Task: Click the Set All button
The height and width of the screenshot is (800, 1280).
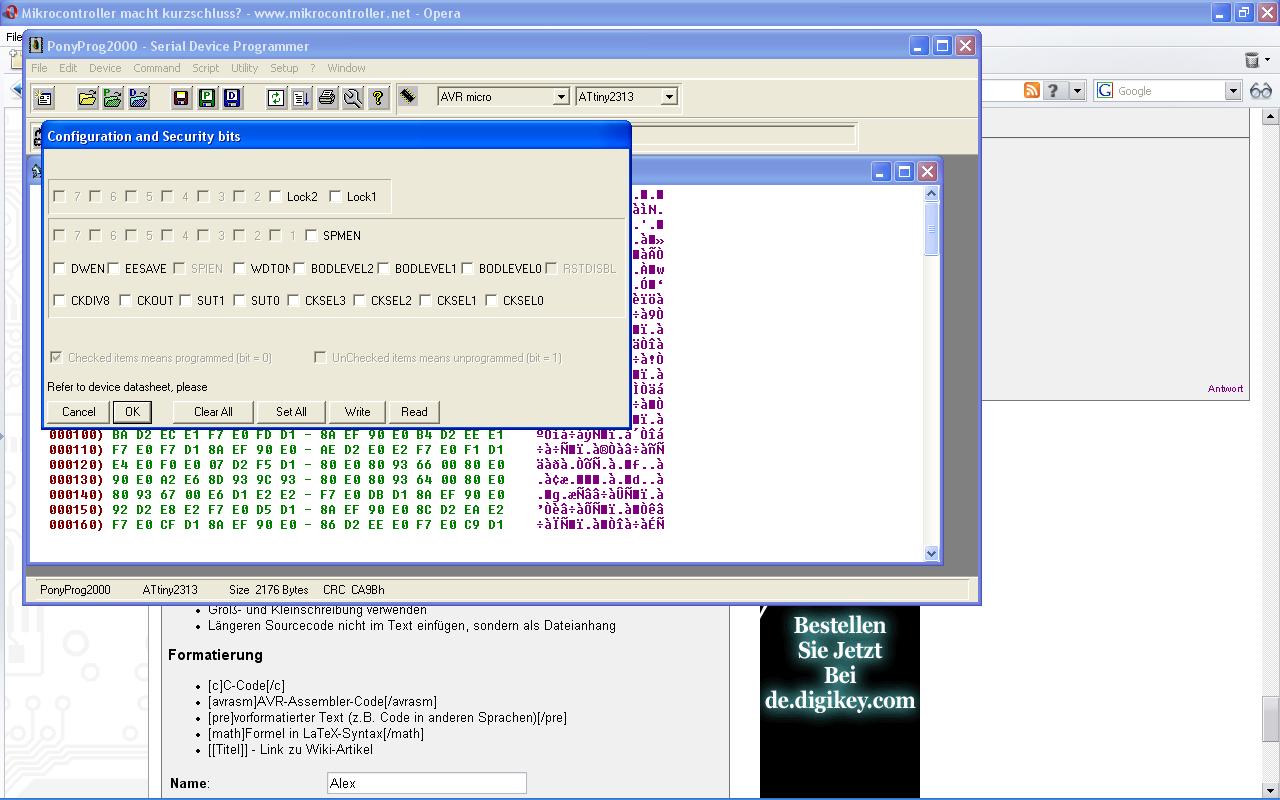Action: coord(291,412)
